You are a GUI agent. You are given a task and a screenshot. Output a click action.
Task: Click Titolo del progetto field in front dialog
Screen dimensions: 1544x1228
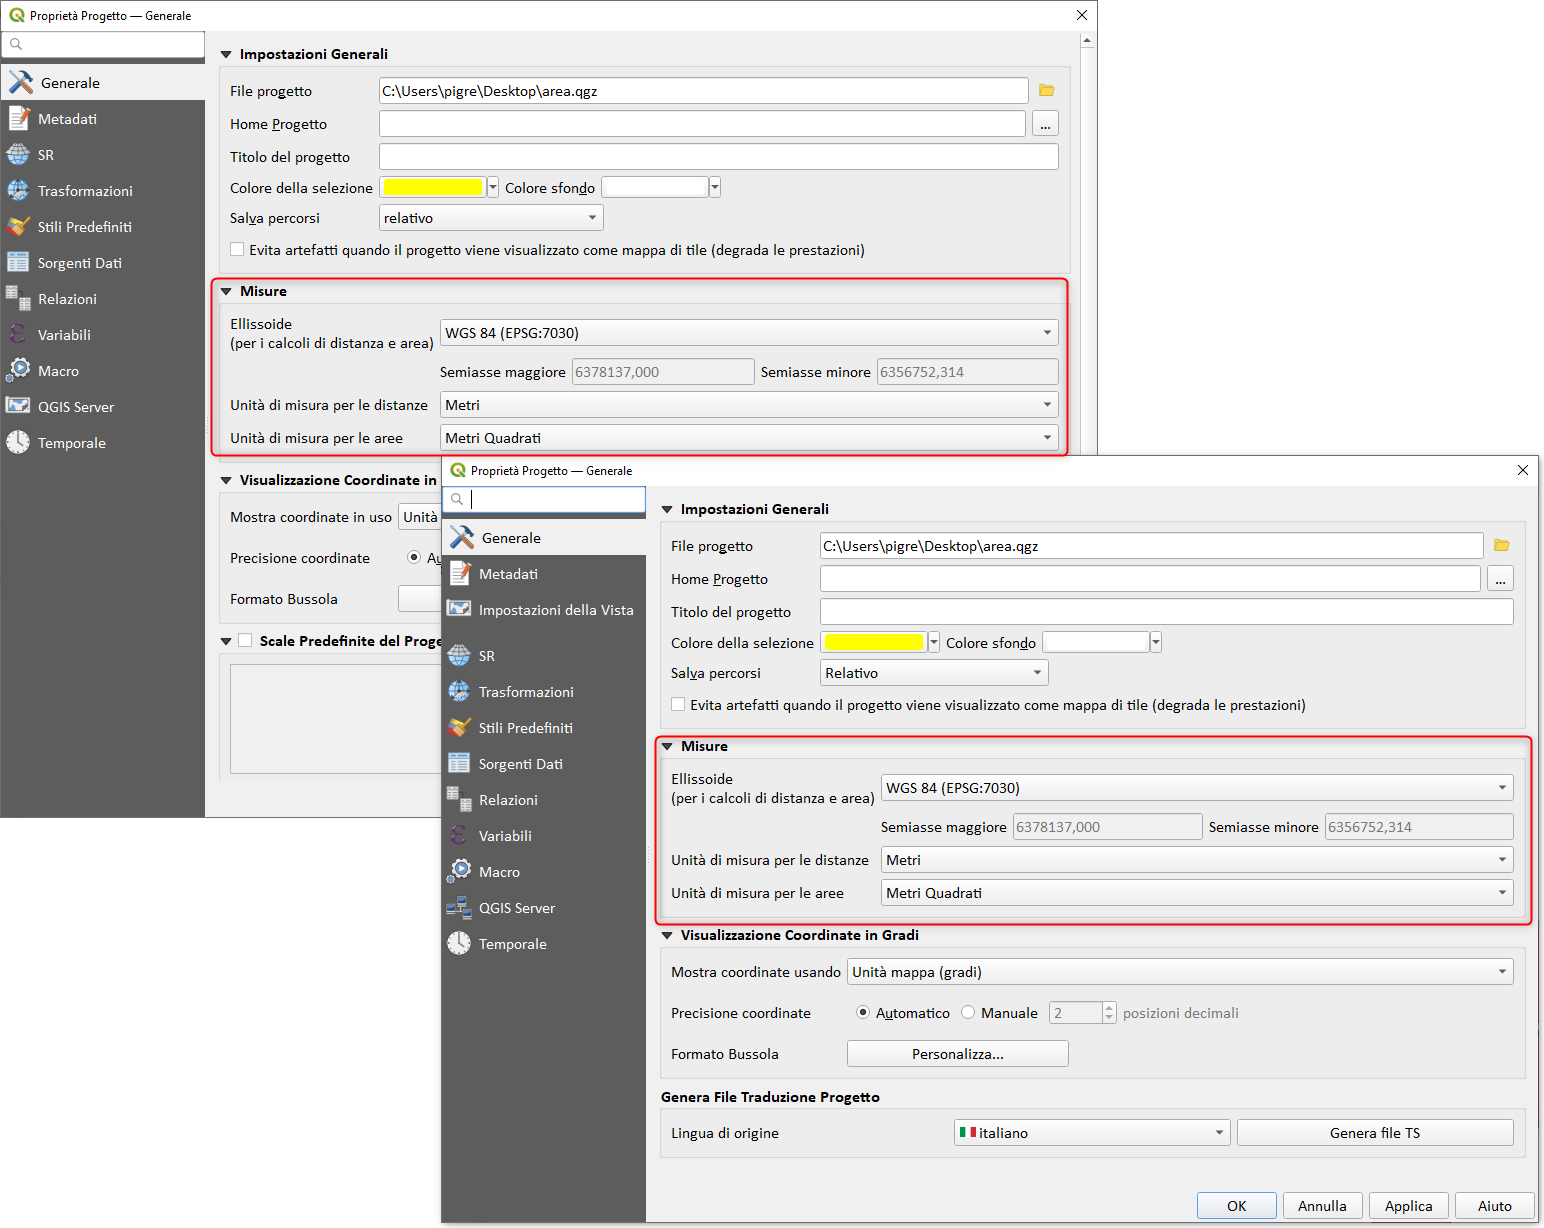1165,612
